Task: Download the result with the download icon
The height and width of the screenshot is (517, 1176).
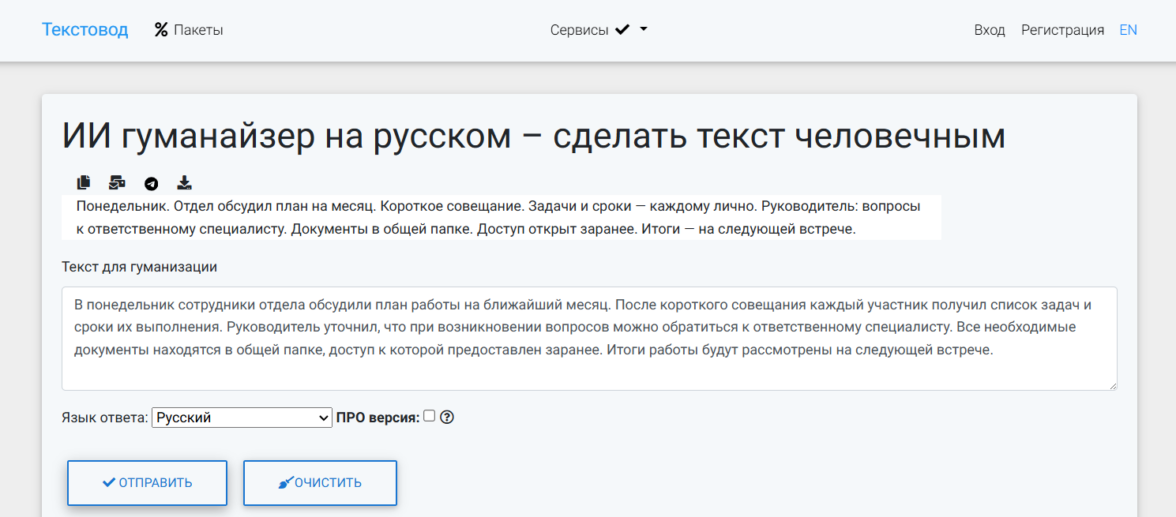Action: click(x=184, y=182)
